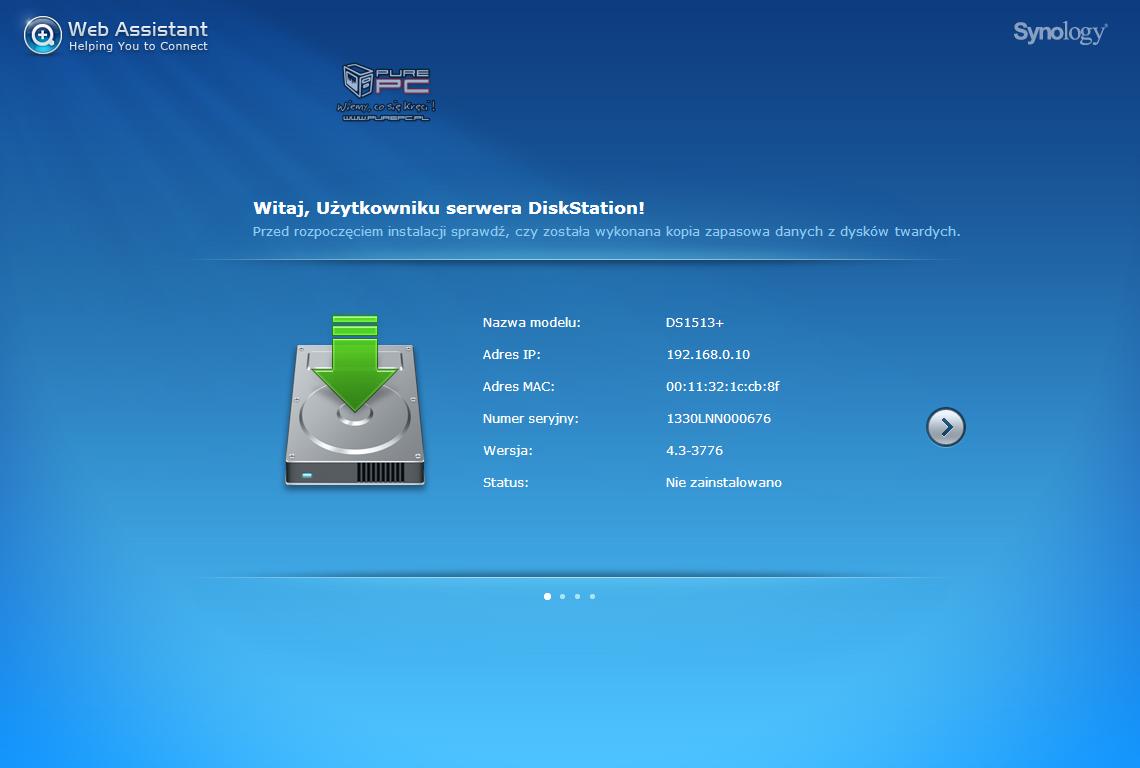This screenshot has height=768, width=1140.
Task: Click the status 'Nie zainstalowano'
Action: pos(723,482)
